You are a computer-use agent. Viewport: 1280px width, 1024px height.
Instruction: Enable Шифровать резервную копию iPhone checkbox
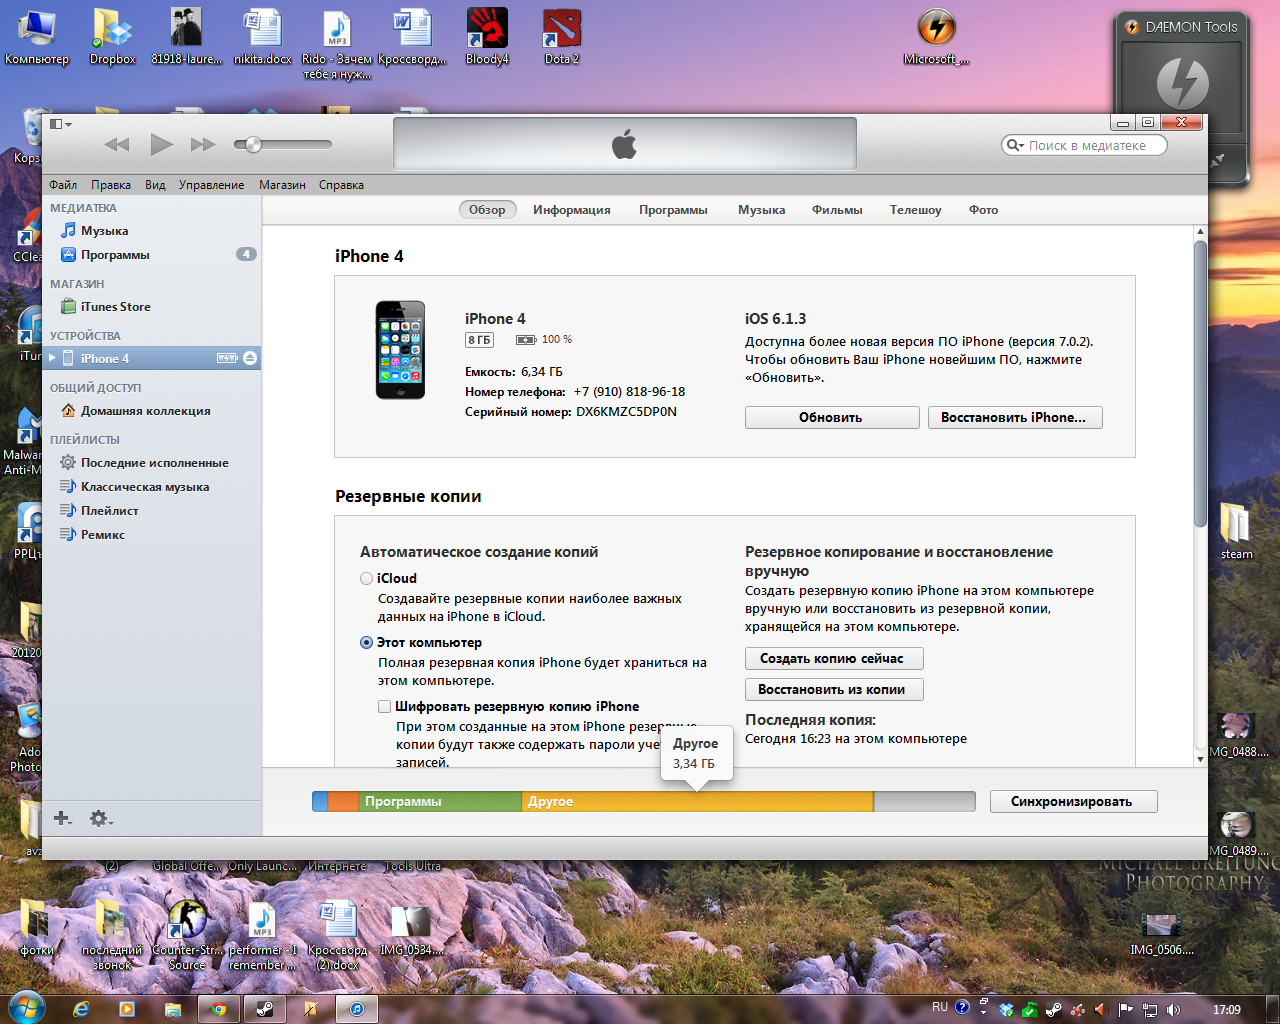click(384, 706)
